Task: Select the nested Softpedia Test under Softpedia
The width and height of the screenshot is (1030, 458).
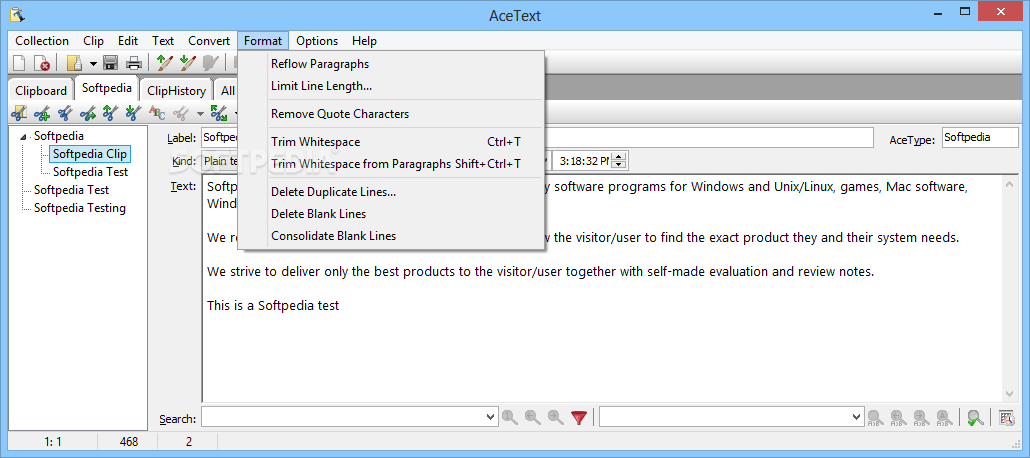Action: pyautogui.click(x=90, y=172)
